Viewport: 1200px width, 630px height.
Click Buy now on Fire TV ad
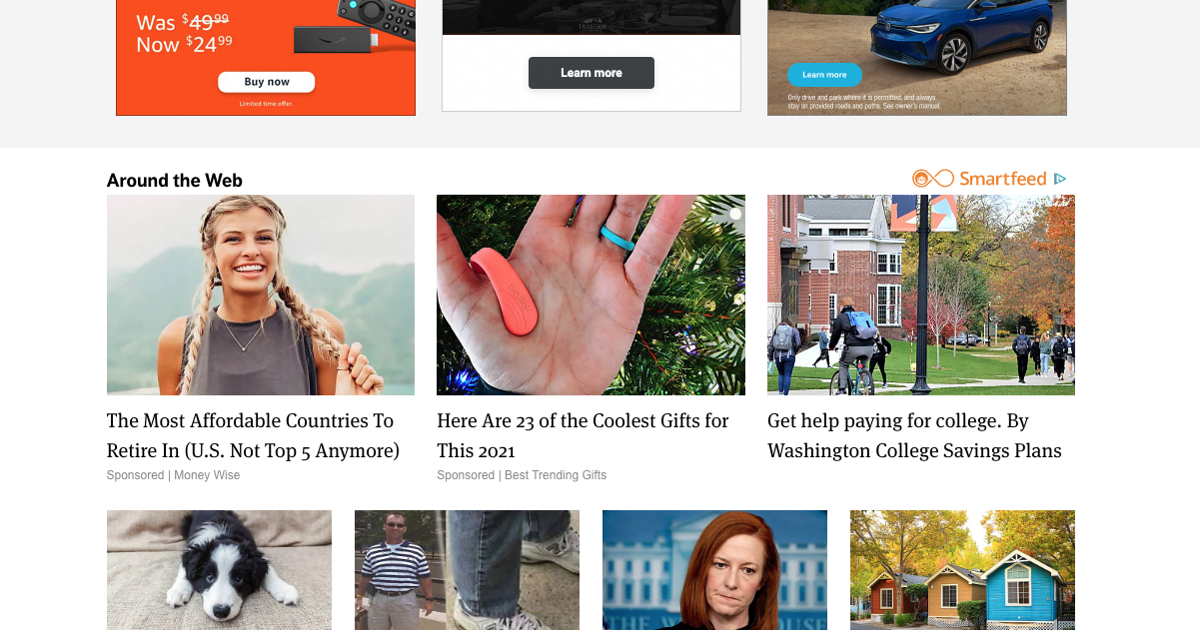[x=266, y=82]
